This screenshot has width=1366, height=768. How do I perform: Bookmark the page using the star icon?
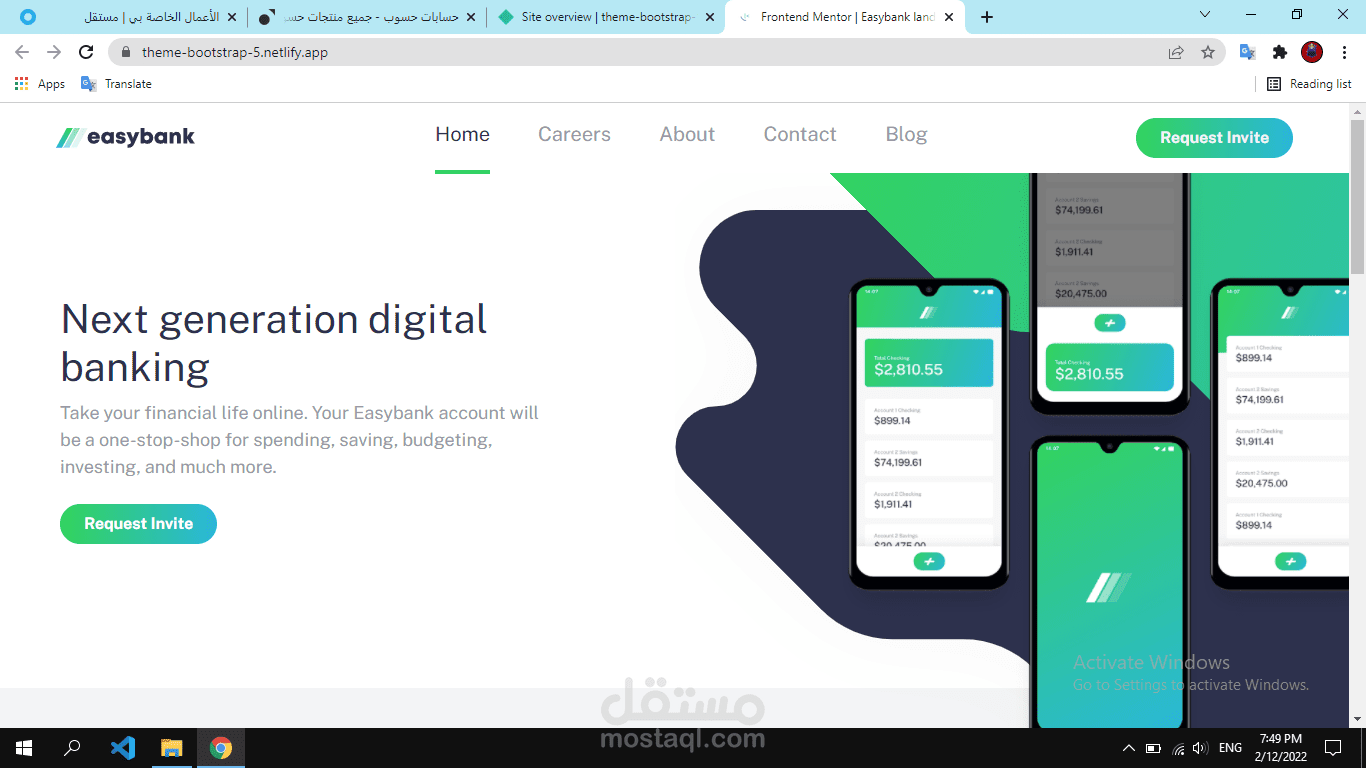tap(1209, 52)
